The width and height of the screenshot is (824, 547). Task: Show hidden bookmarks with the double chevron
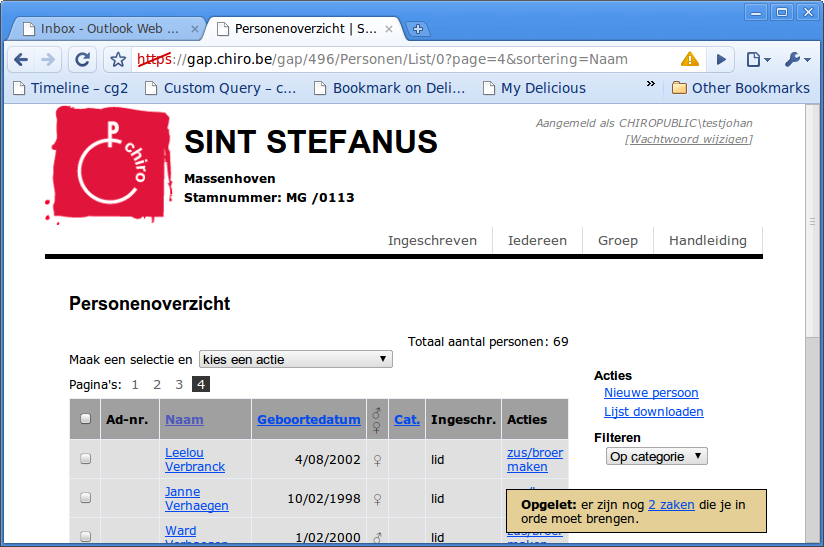pyautogui.click(x=651, y=84)
